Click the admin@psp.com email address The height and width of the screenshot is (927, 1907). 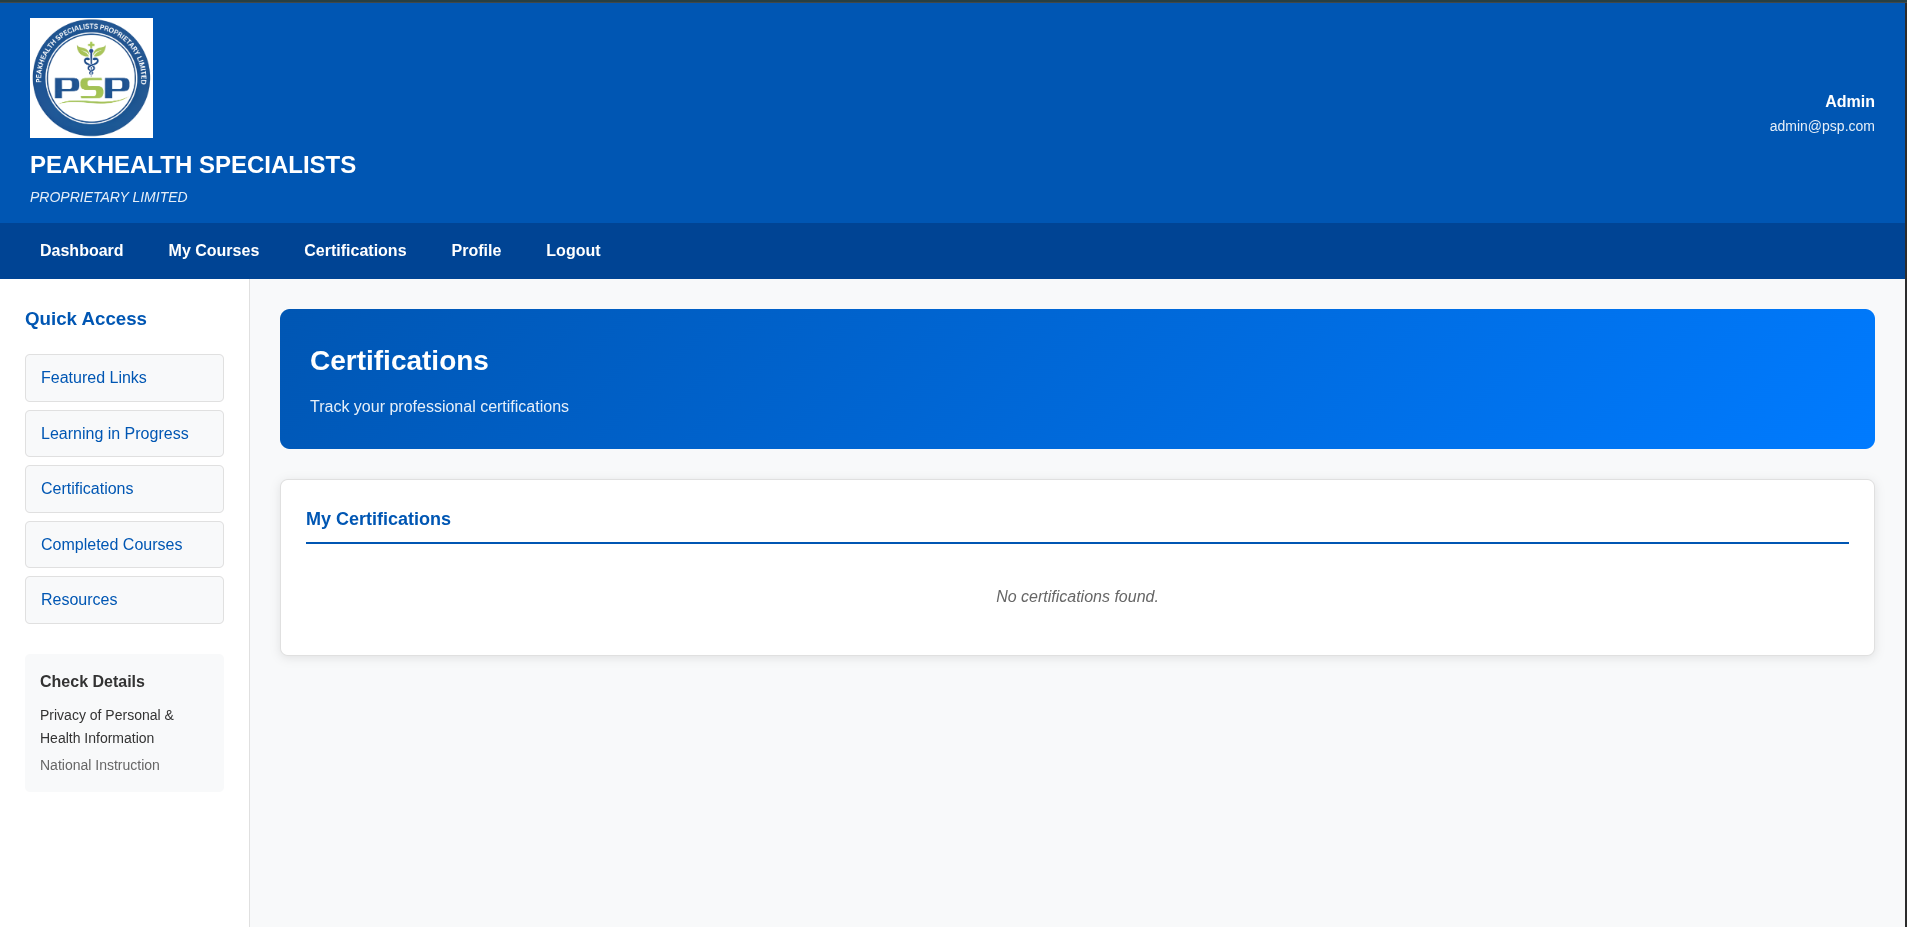click(x=1821, y=126)
